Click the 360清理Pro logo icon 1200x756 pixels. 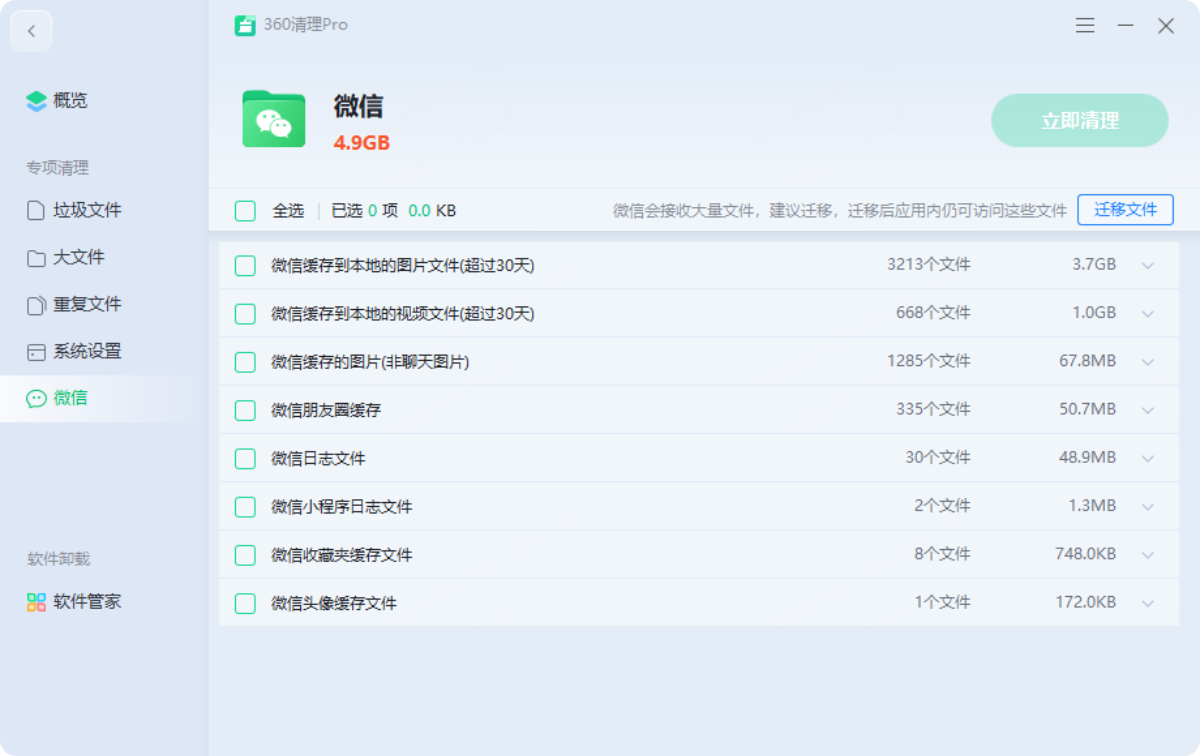245,25
